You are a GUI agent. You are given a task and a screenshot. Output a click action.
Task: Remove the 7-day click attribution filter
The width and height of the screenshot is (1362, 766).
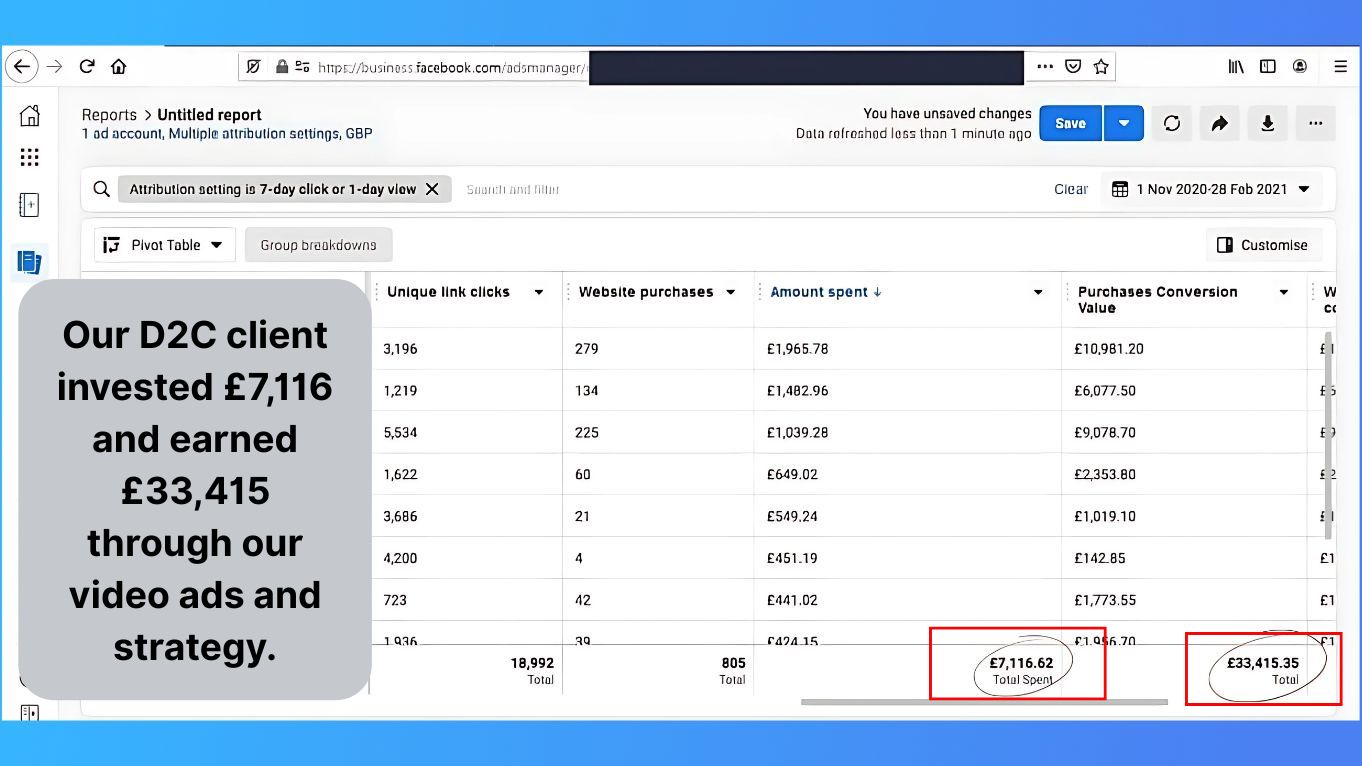[432, 189]
